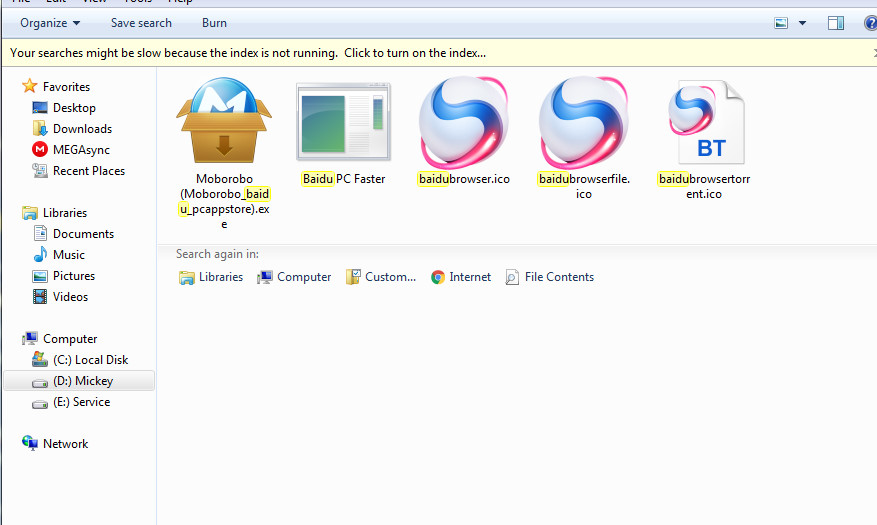Search again in Libraries
The height and width of the screenshot is (525, 877).
211,277
